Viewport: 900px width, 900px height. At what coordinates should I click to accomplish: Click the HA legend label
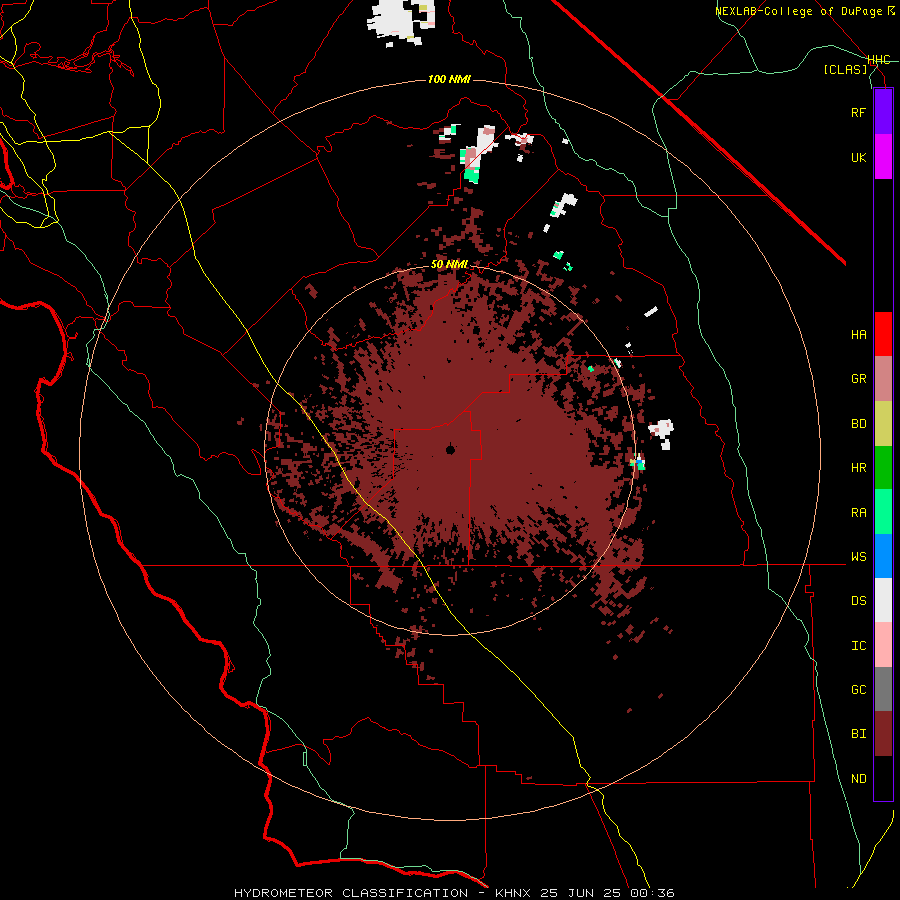(858, 335)
